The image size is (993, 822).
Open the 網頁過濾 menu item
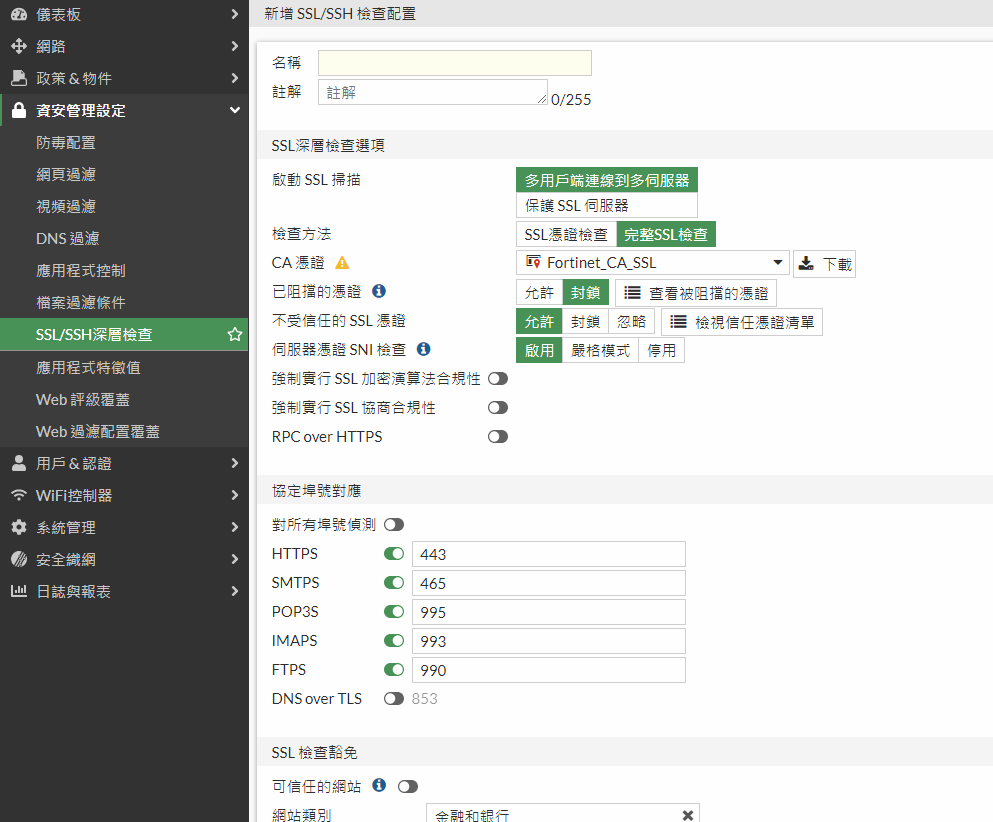66,175
